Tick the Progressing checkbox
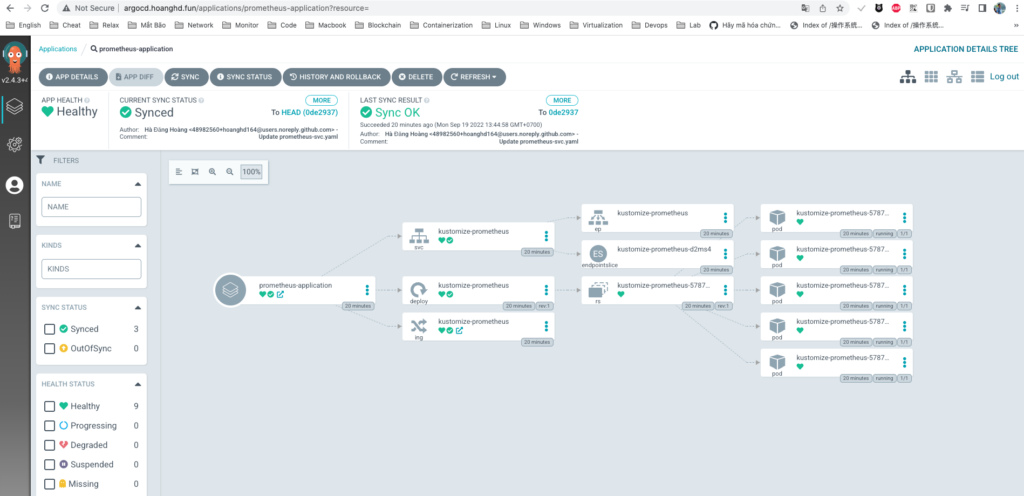Screen dimensions: 1024x496 50,426
